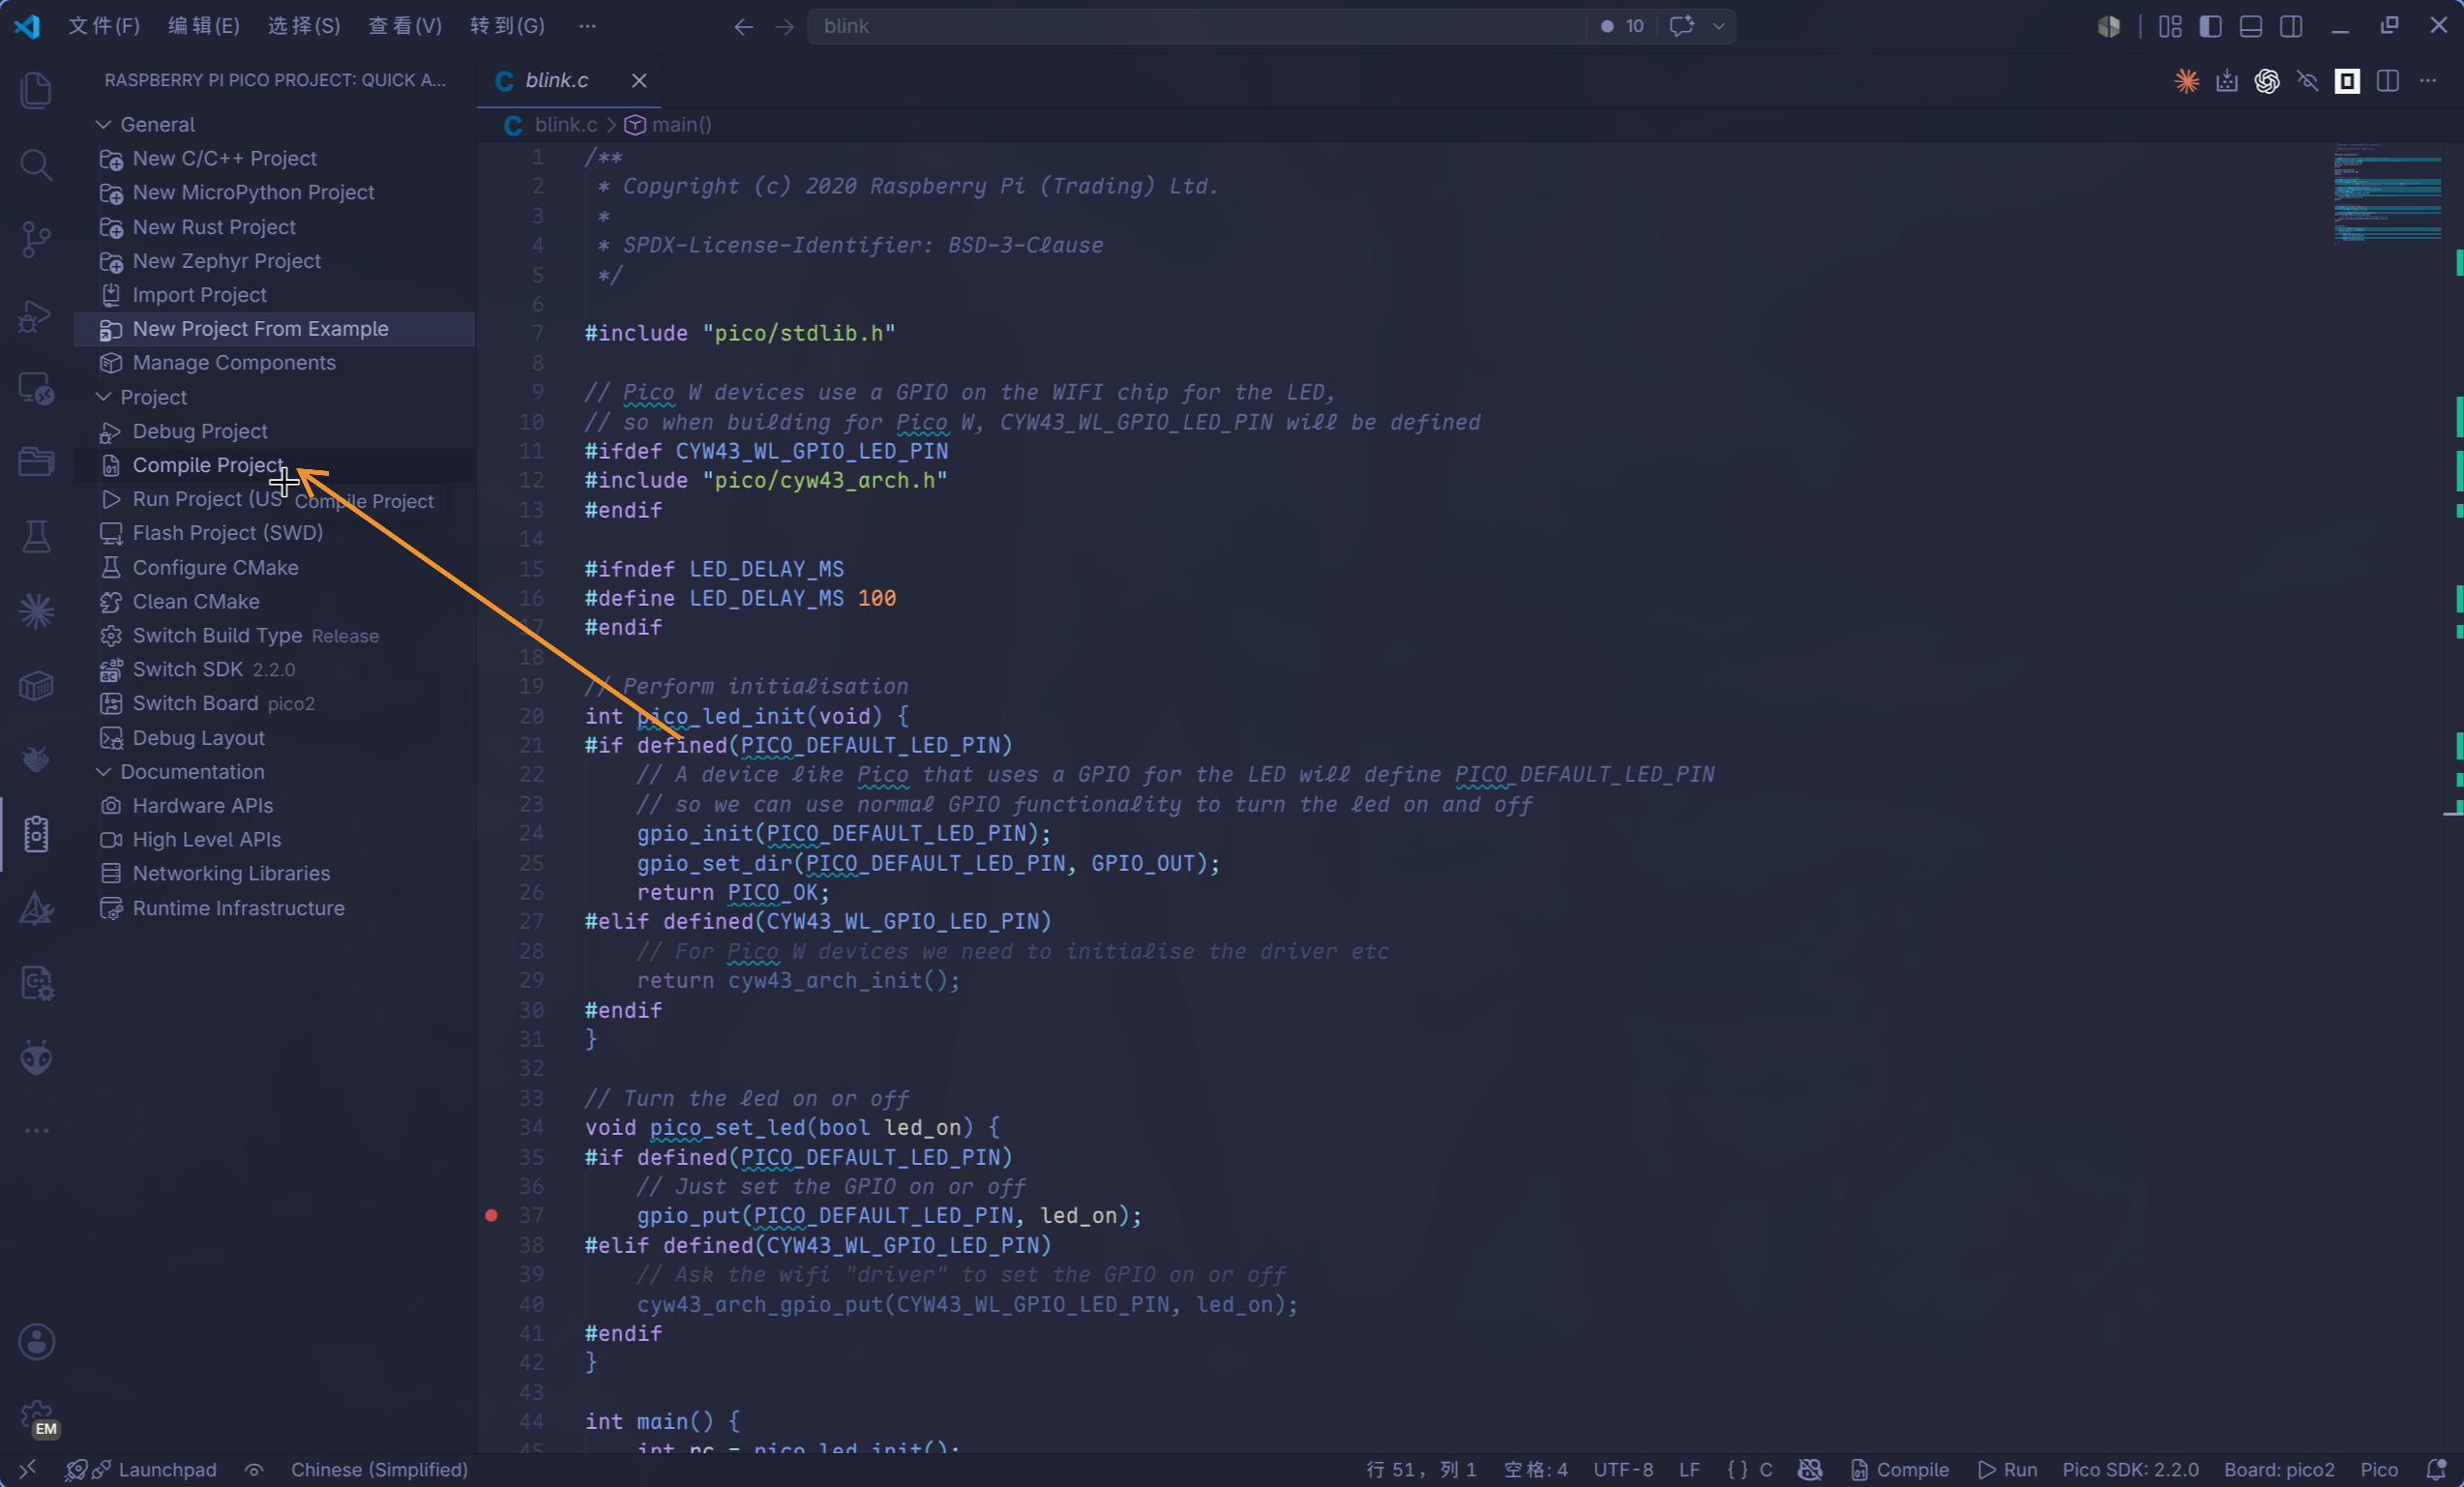Toggle the crossed-out eye icon in editor toolbar
Viewport: 2464px width, 1487px height.
[2307, 81]
